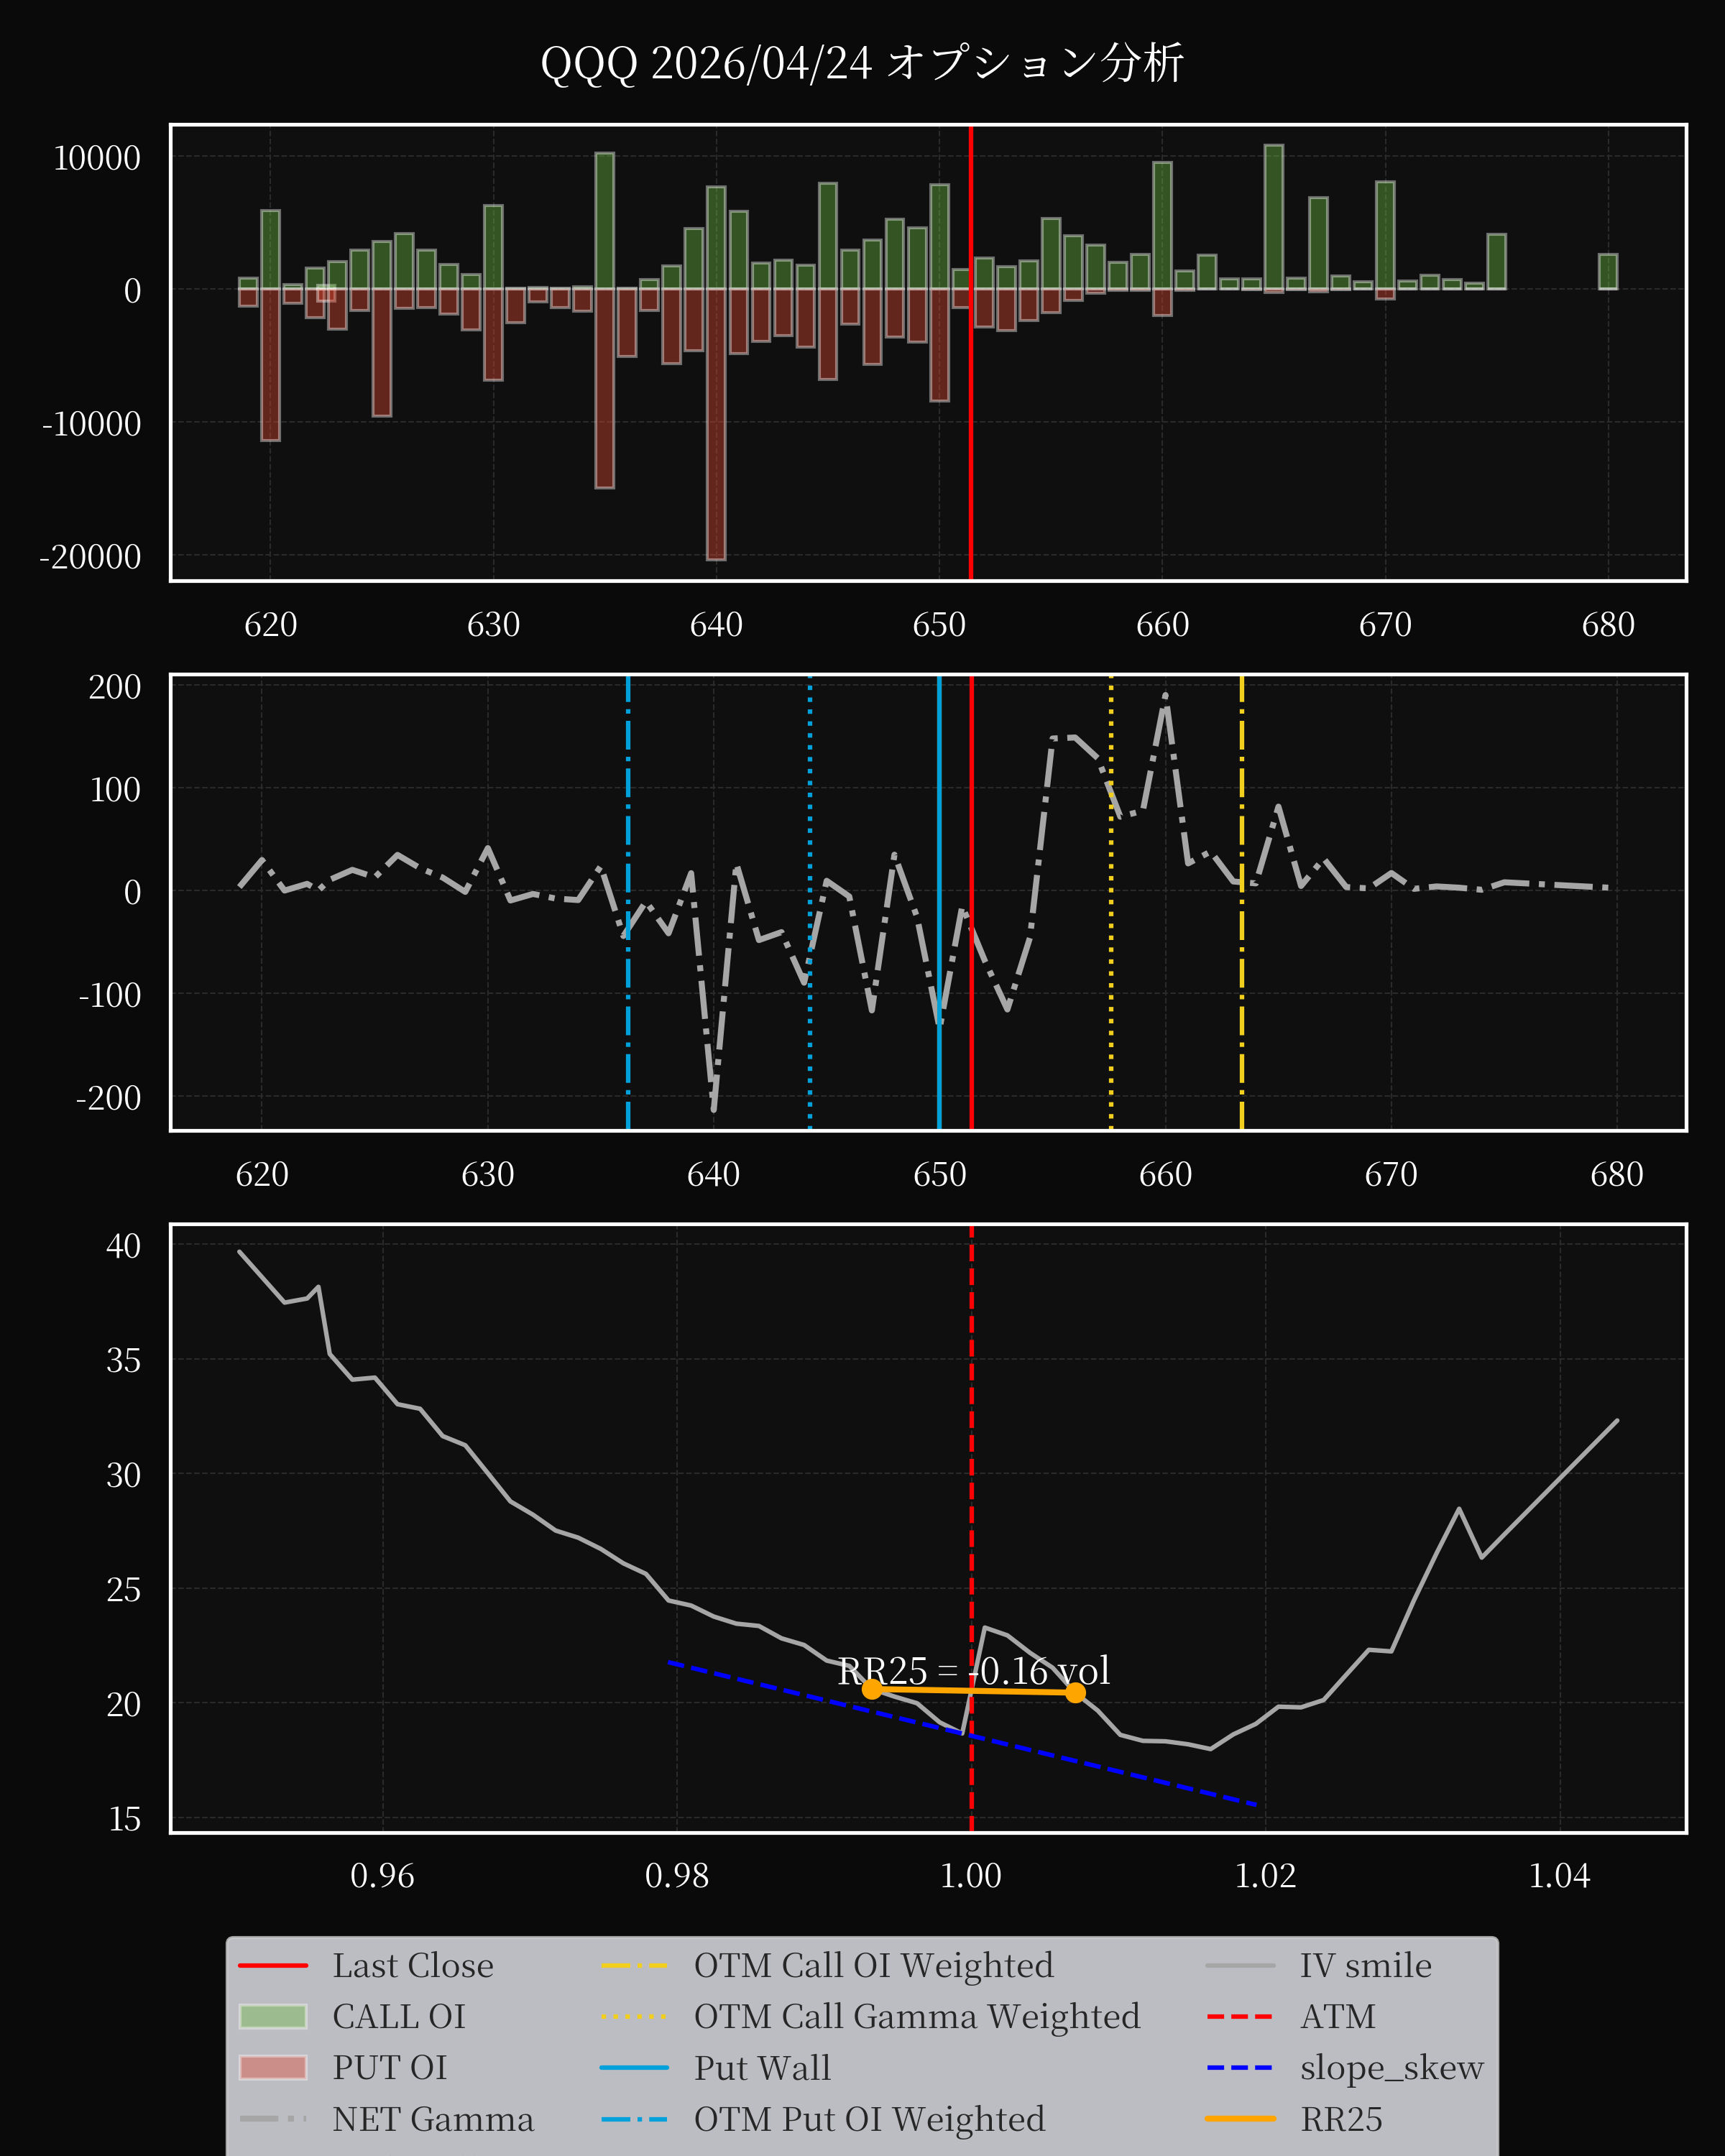Click the red Last Close legend line sample
This screenshot has width=1725, height=2156.
pyautogui.click(x=273, y=1966)
